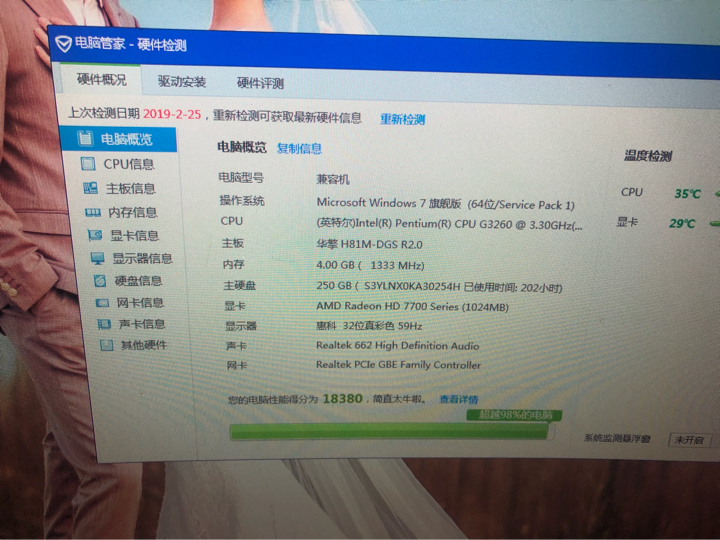Toggle the 系统监测悬浮窗 未开启 button

tap(690, 440)
